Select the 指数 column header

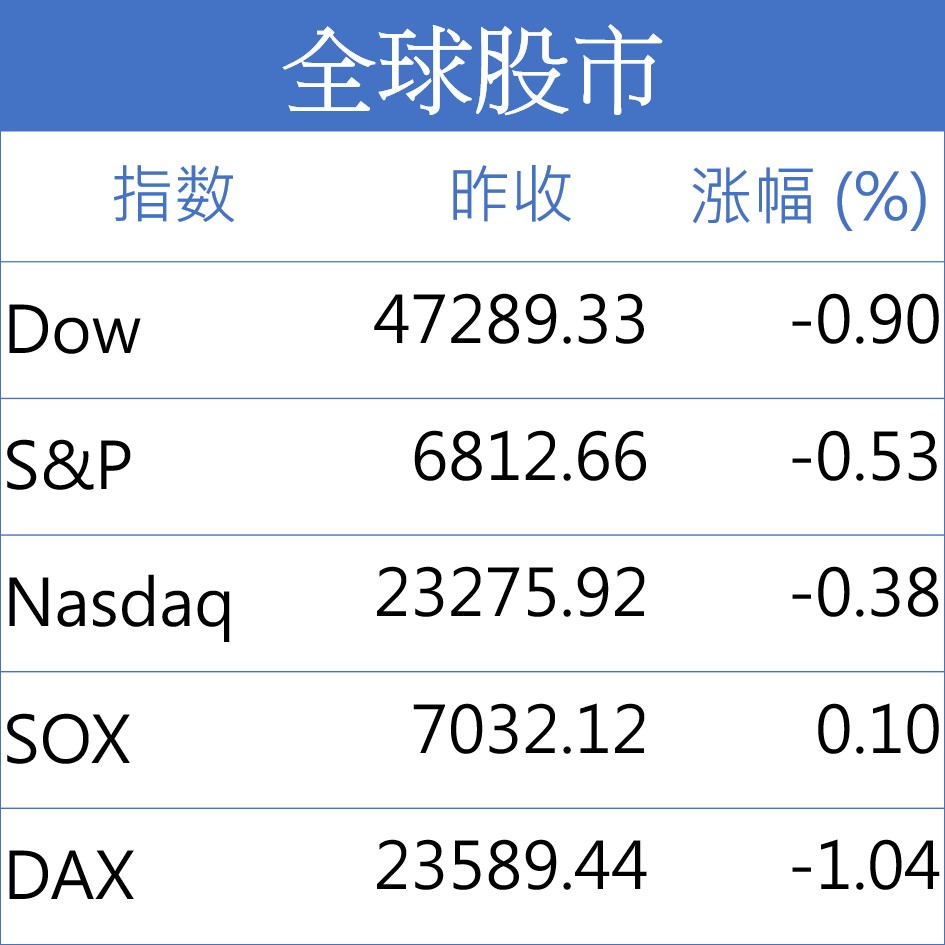[x=174, y=195]
